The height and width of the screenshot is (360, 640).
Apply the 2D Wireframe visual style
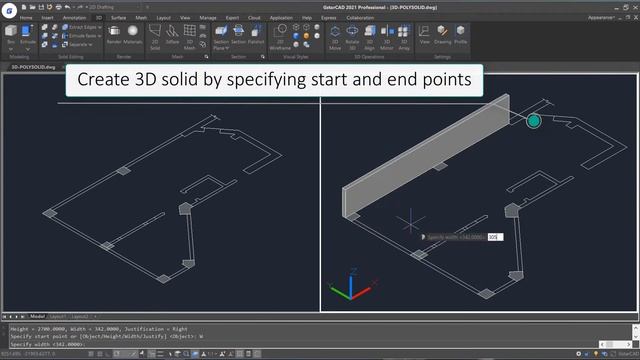coord(280,37)
